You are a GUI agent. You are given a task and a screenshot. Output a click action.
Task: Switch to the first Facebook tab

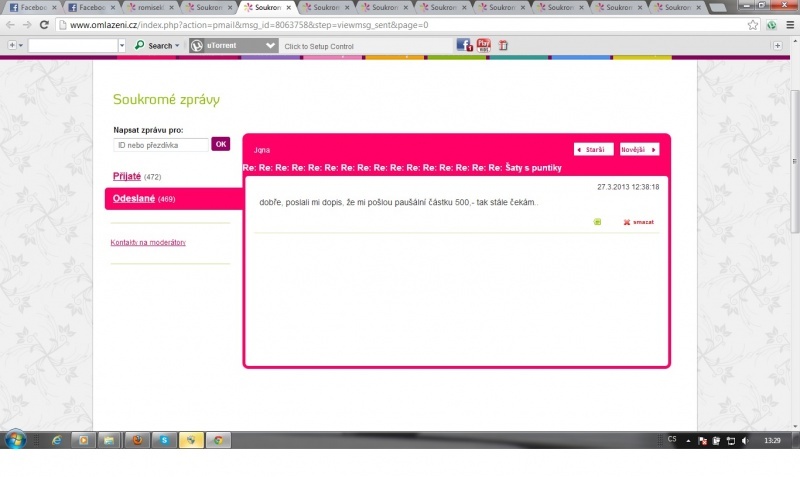pos(30,7)
